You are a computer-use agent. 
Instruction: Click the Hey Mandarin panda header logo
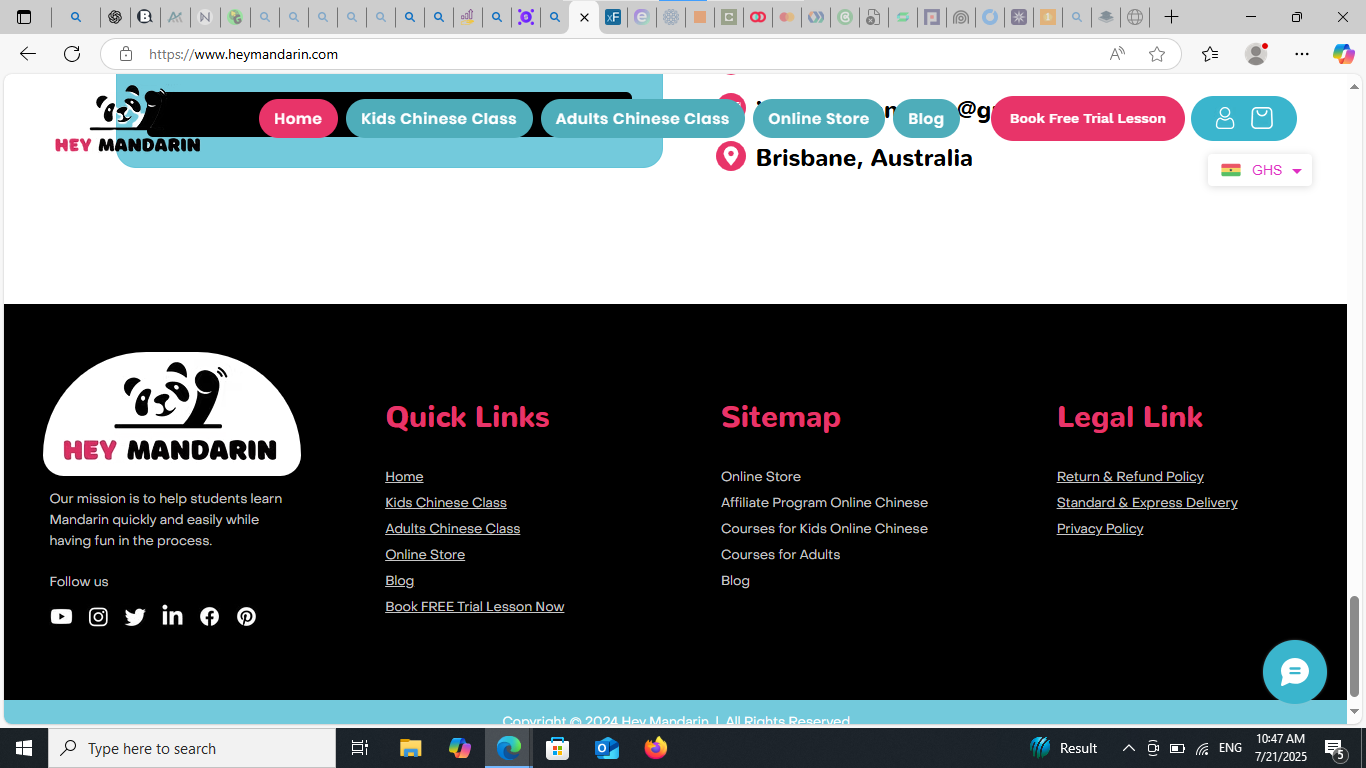point(128,119)
